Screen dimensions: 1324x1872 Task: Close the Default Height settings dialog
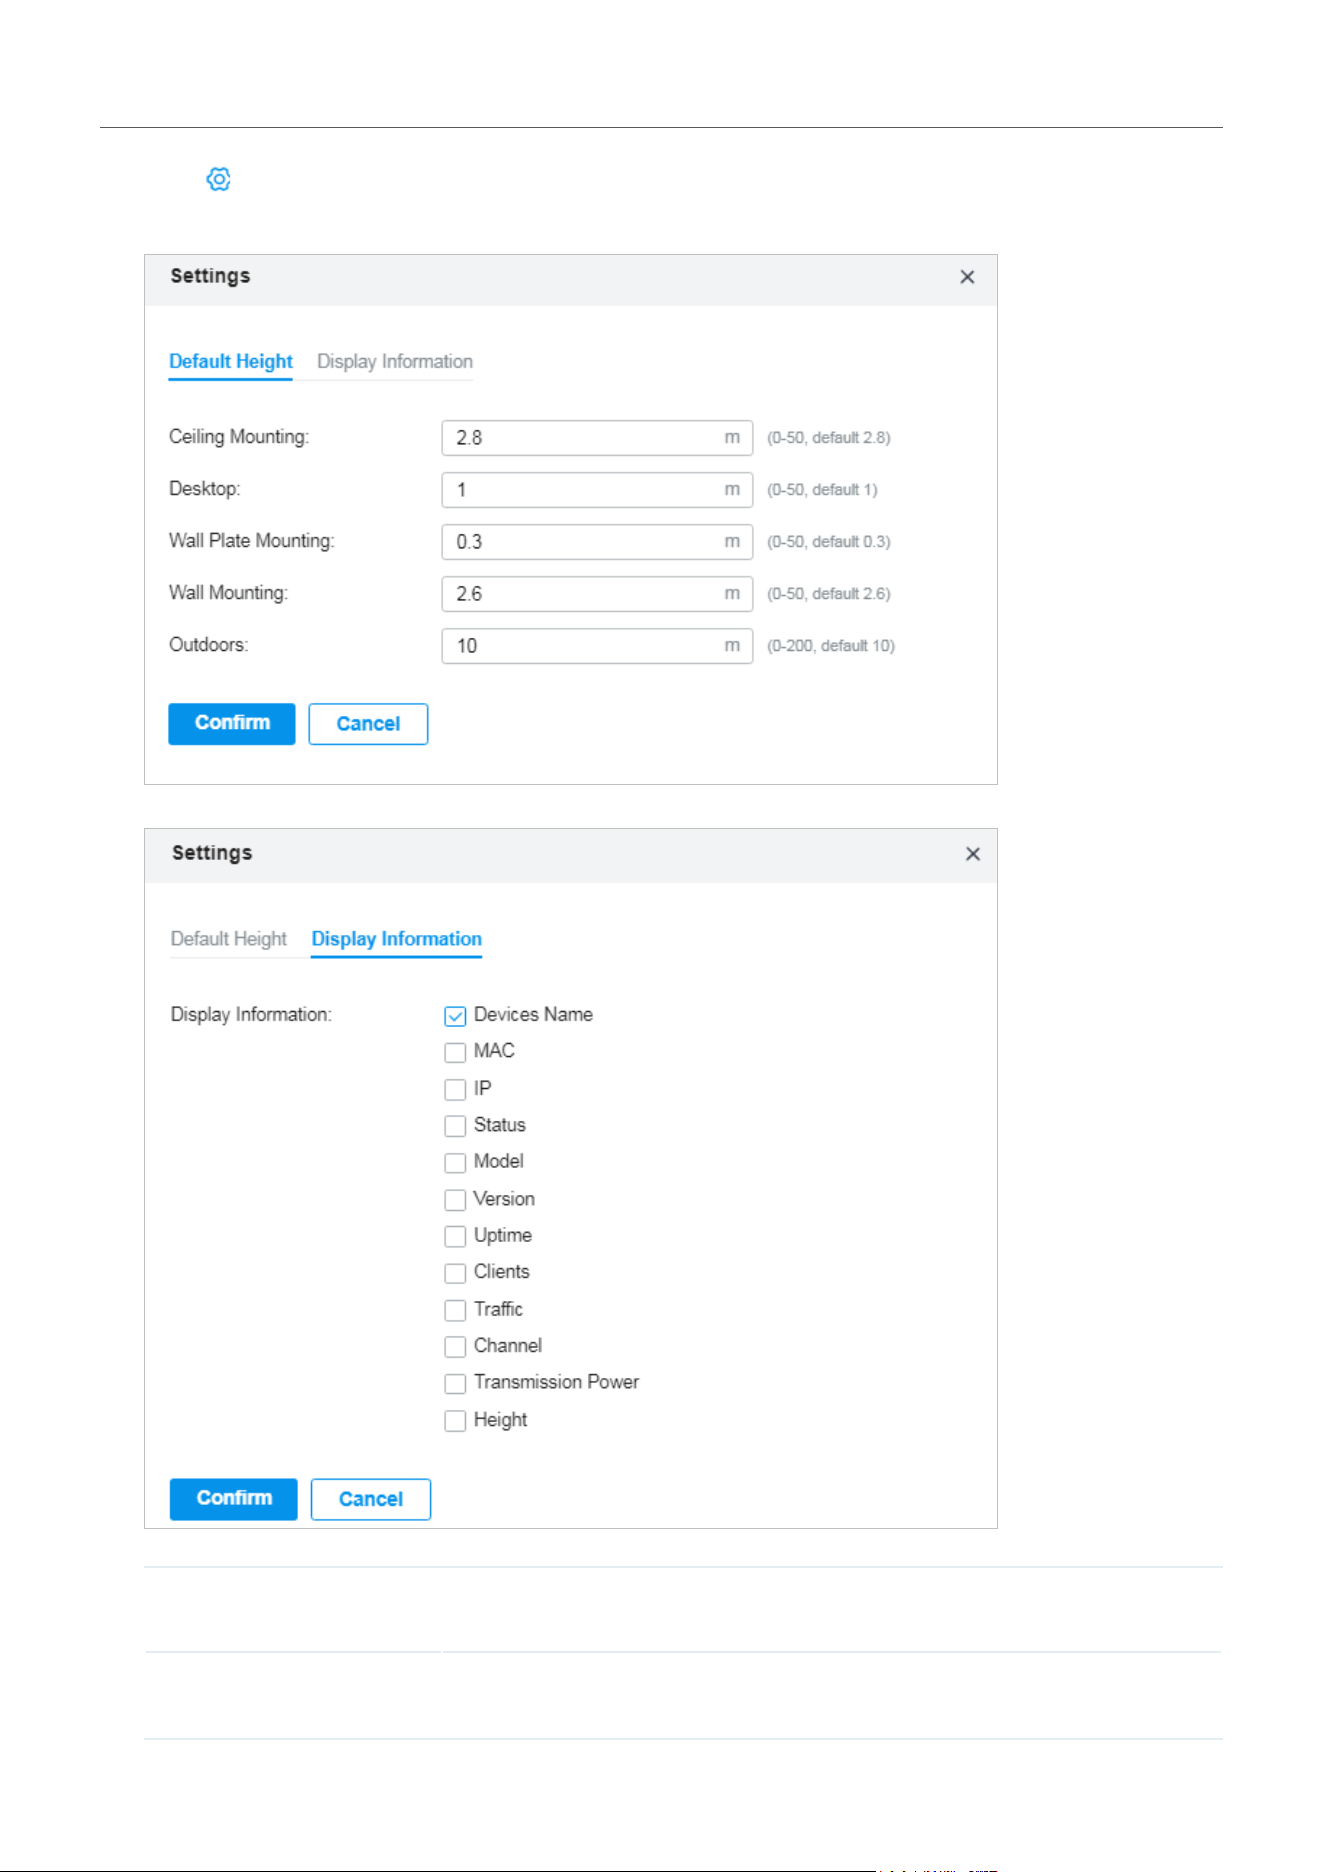pyautogui.click(x=967, y=277)
